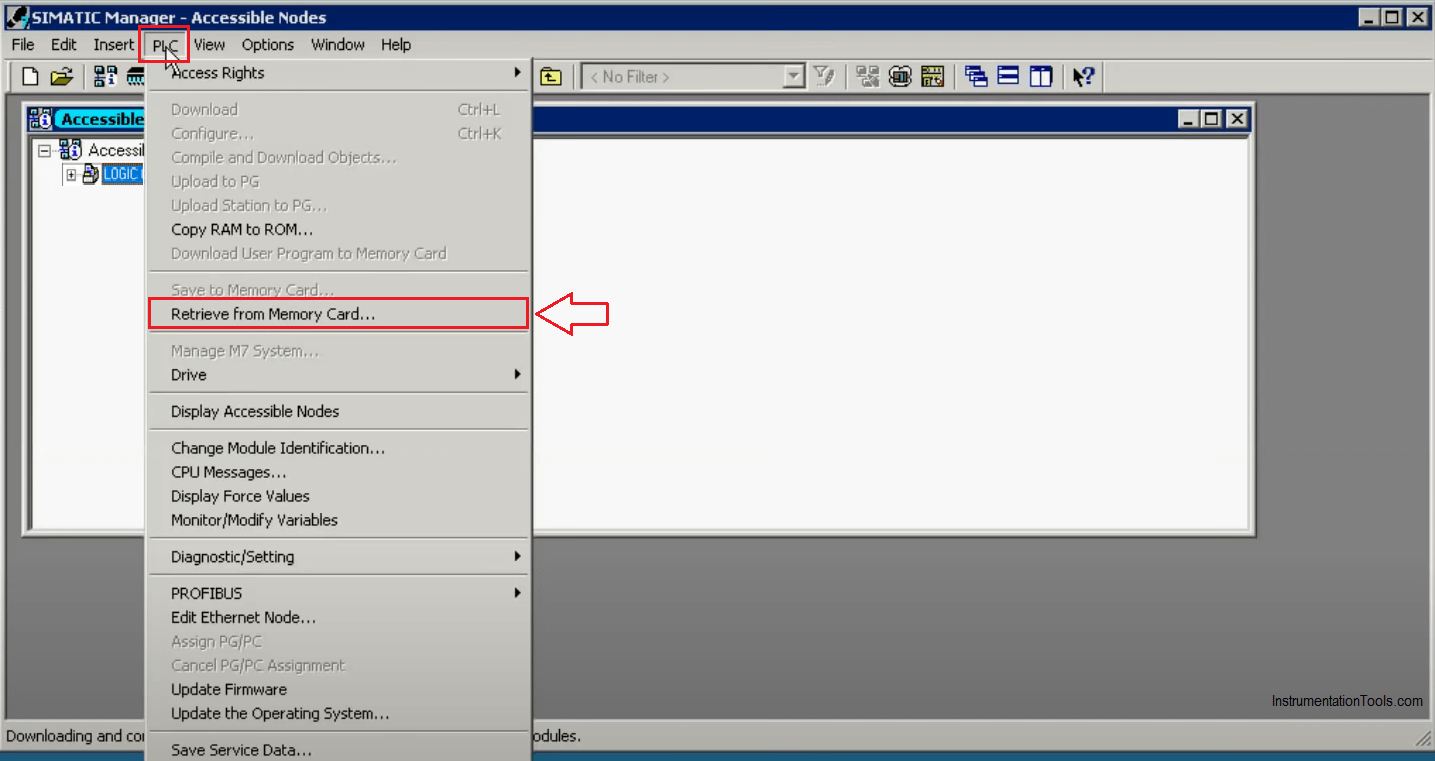Viewport: 1435px width, 761px height.
Task: Choose Monitor/Modify Variables
Action: click(338, 521)
